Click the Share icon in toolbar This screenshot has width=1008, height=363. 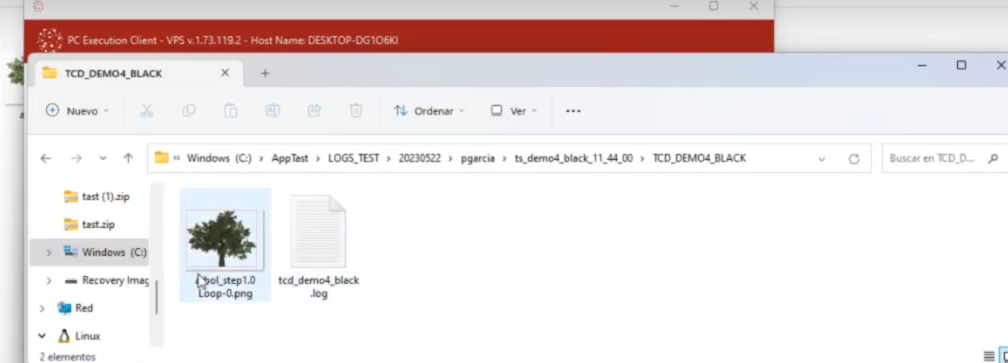[x=314, y=111]
